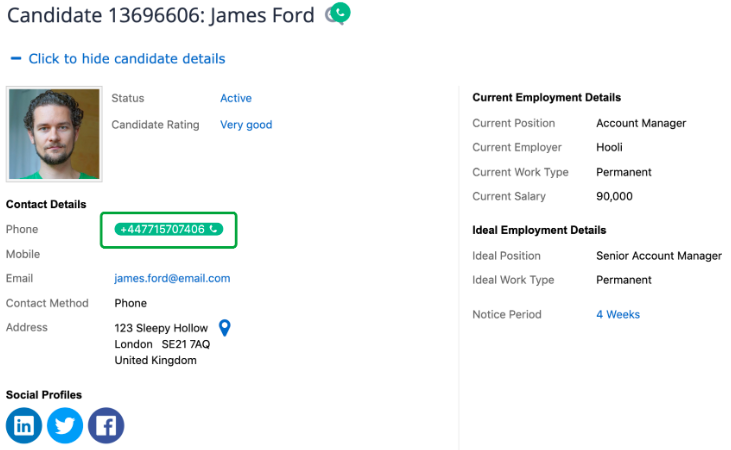
Task: Click the 'United Kingdom' address line
Action: (x=156, y=360)
